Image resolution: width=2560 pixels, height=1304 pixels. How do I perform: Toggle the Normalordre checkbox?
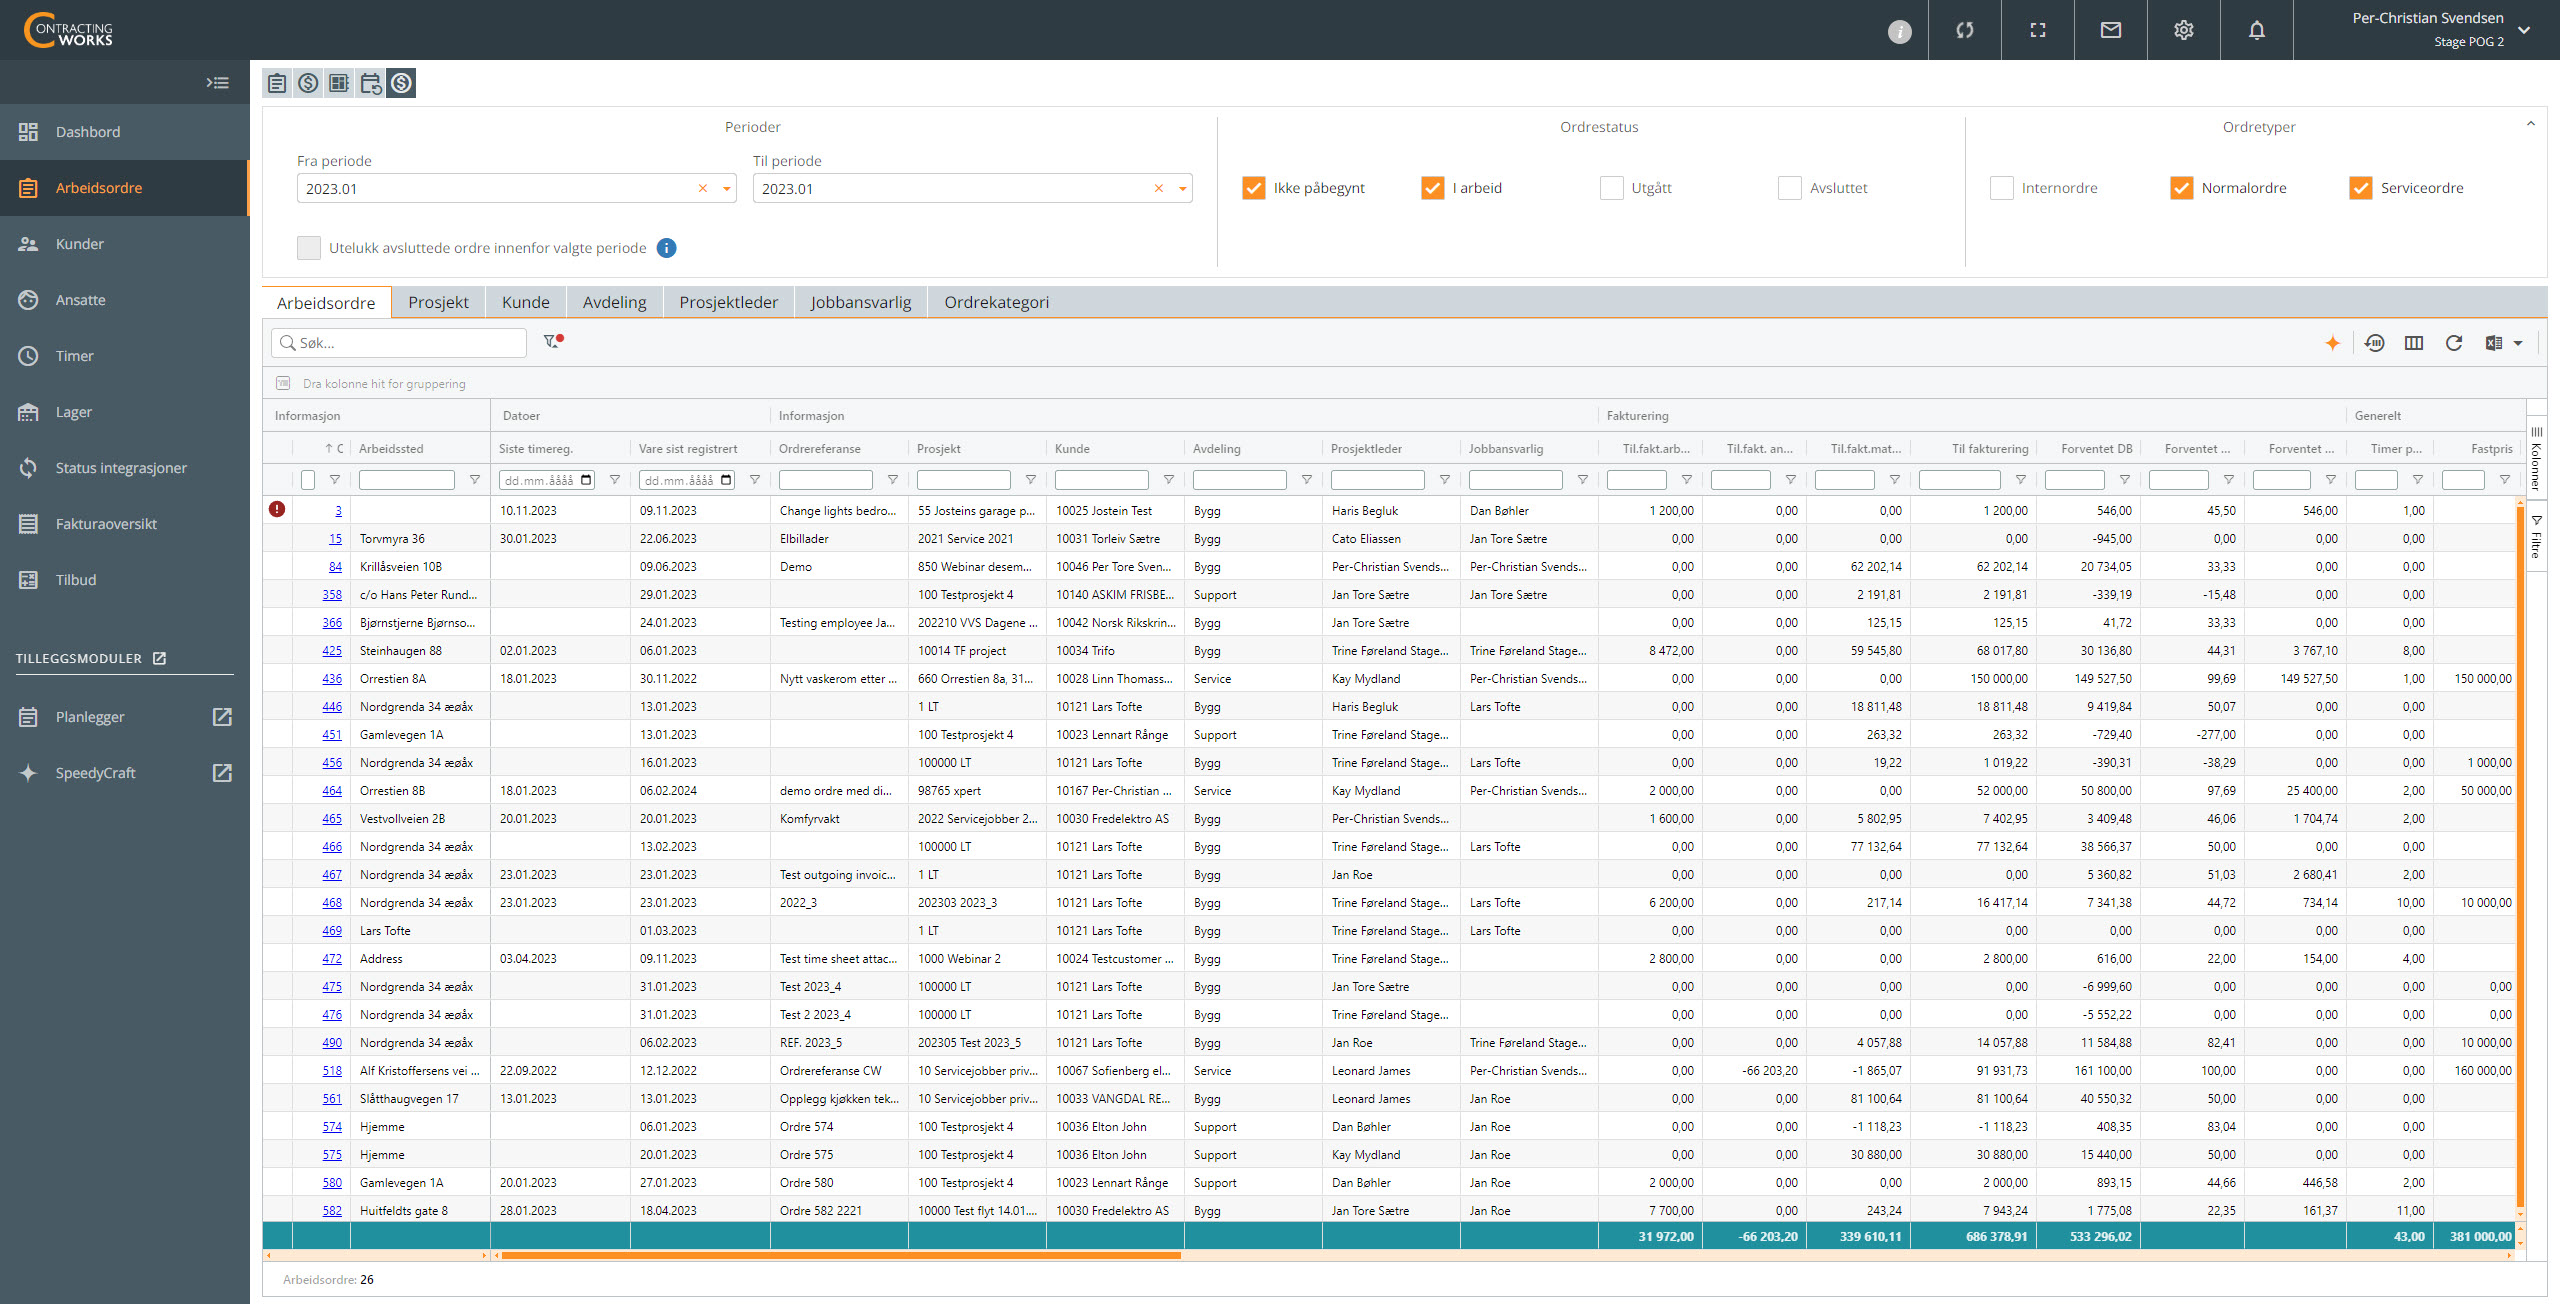tap(2182, 188)
